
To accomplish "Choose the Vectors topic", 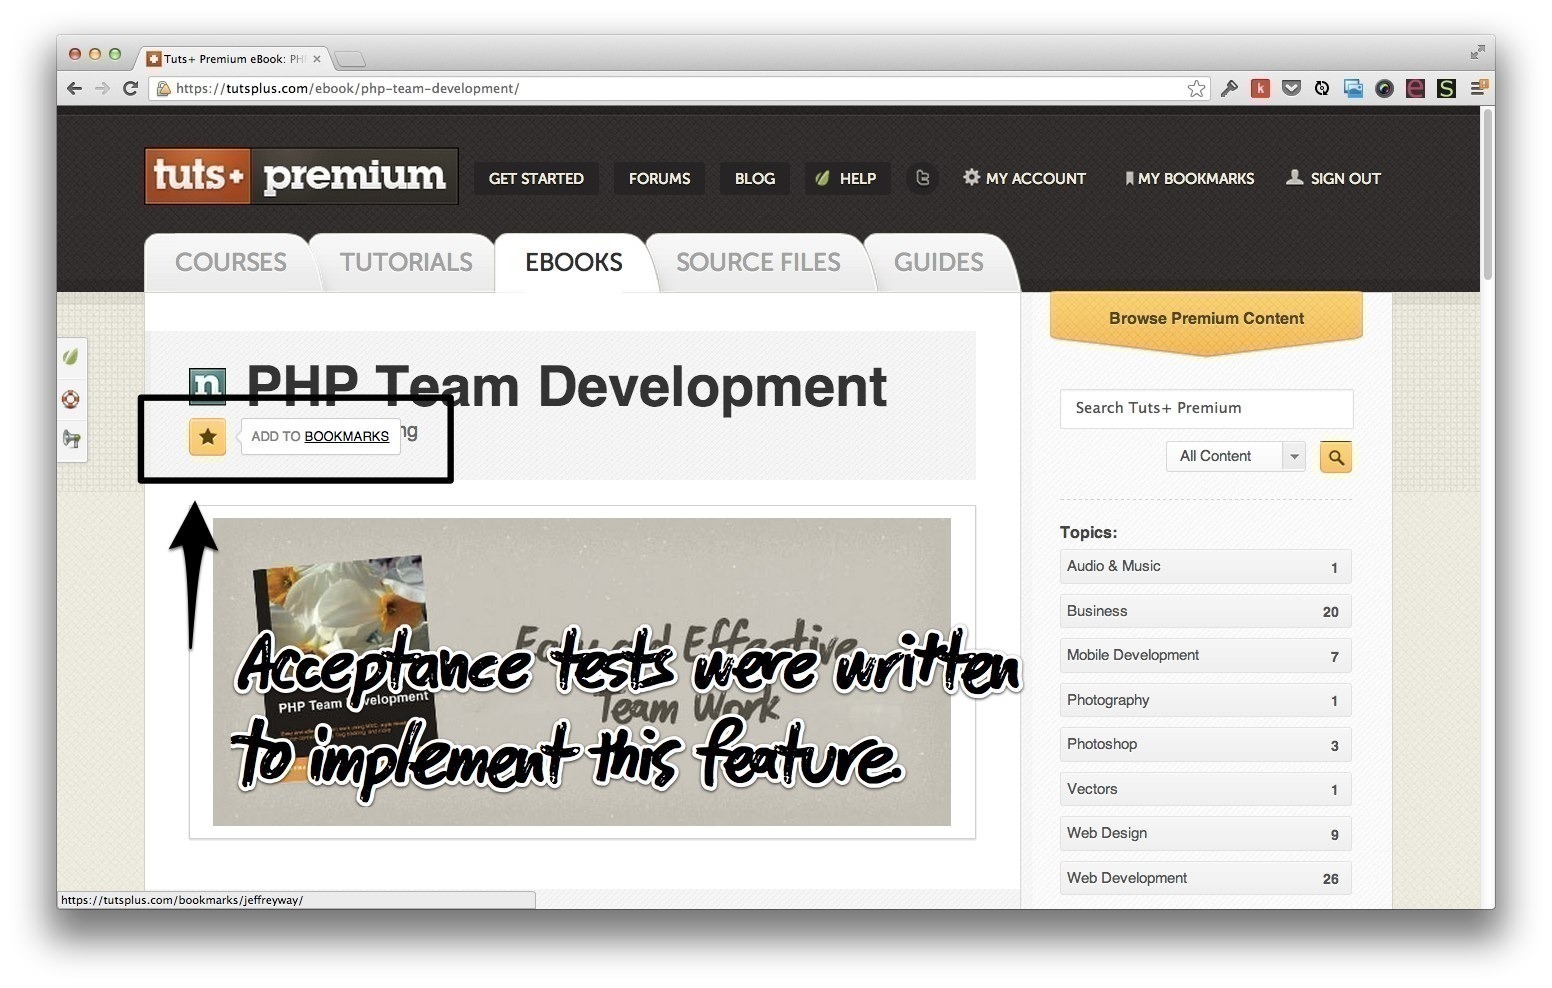I will coord(1205,789).
